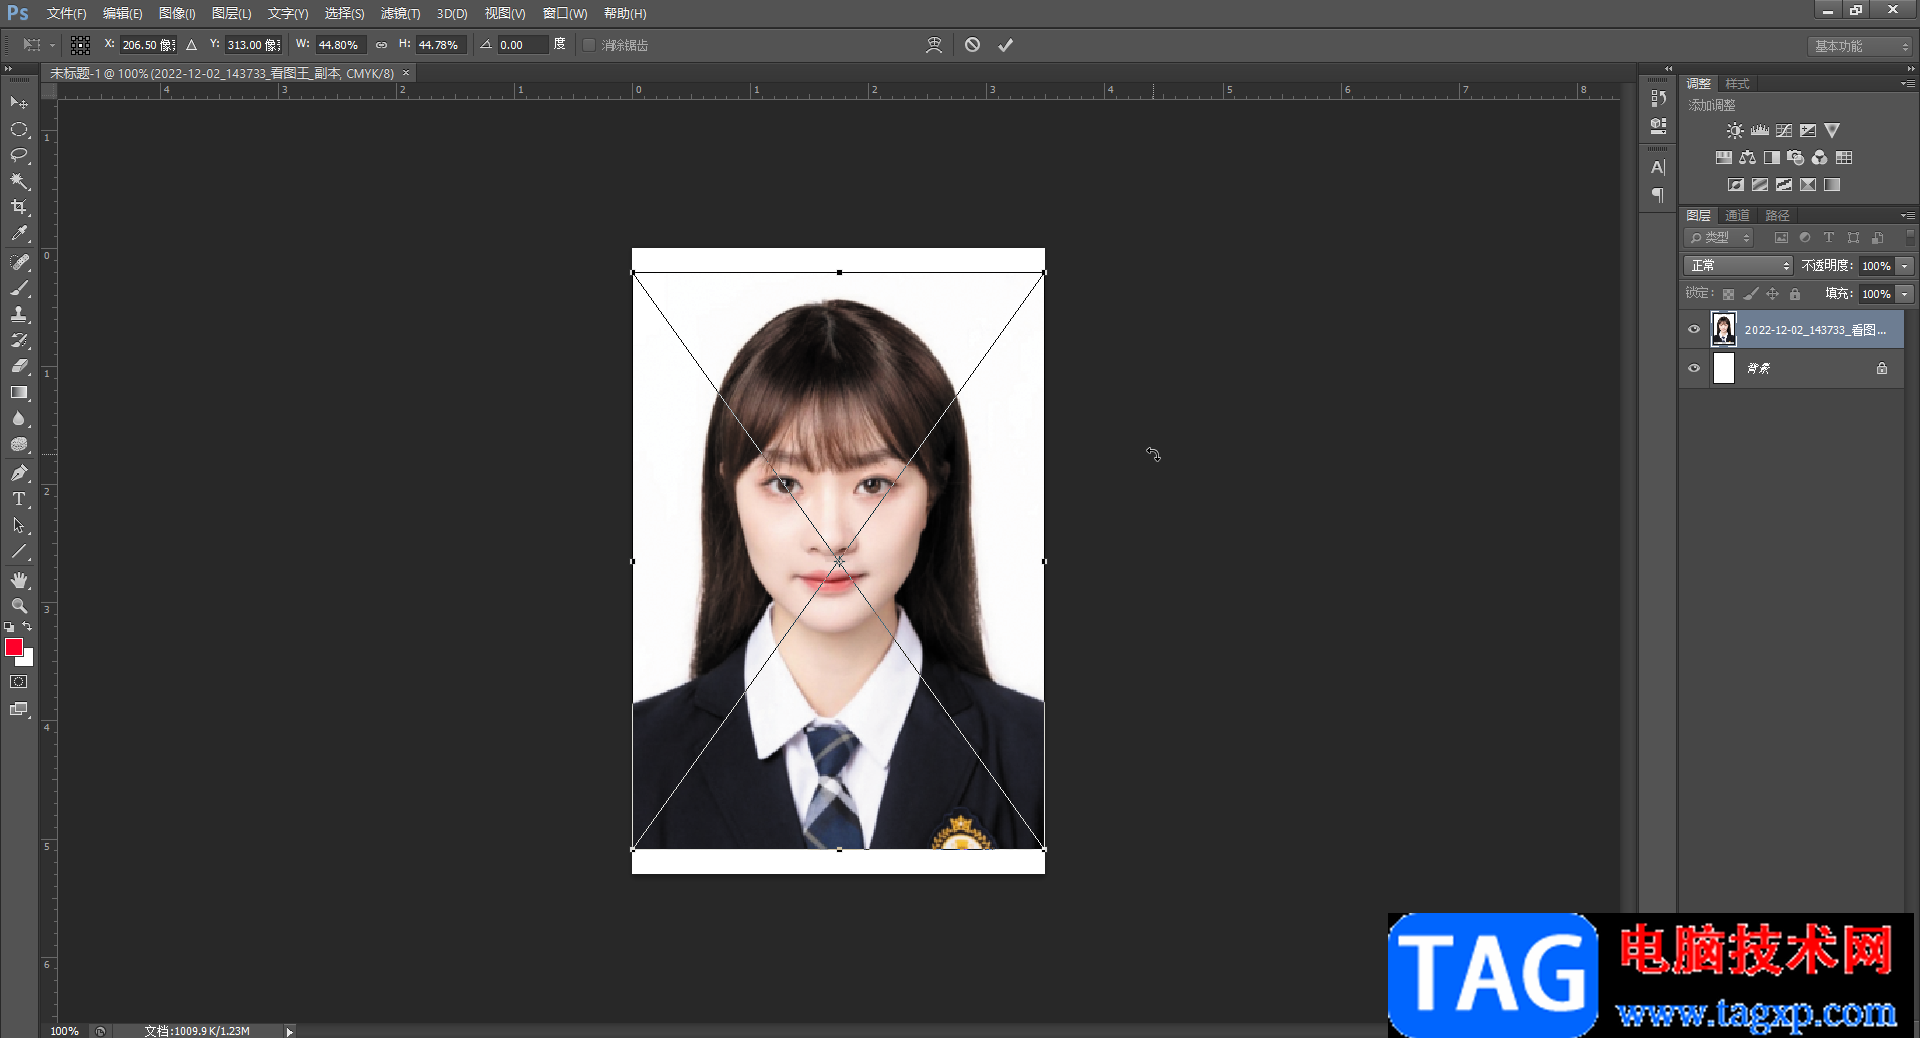Open the transform tool preset picker

(37, 45)
